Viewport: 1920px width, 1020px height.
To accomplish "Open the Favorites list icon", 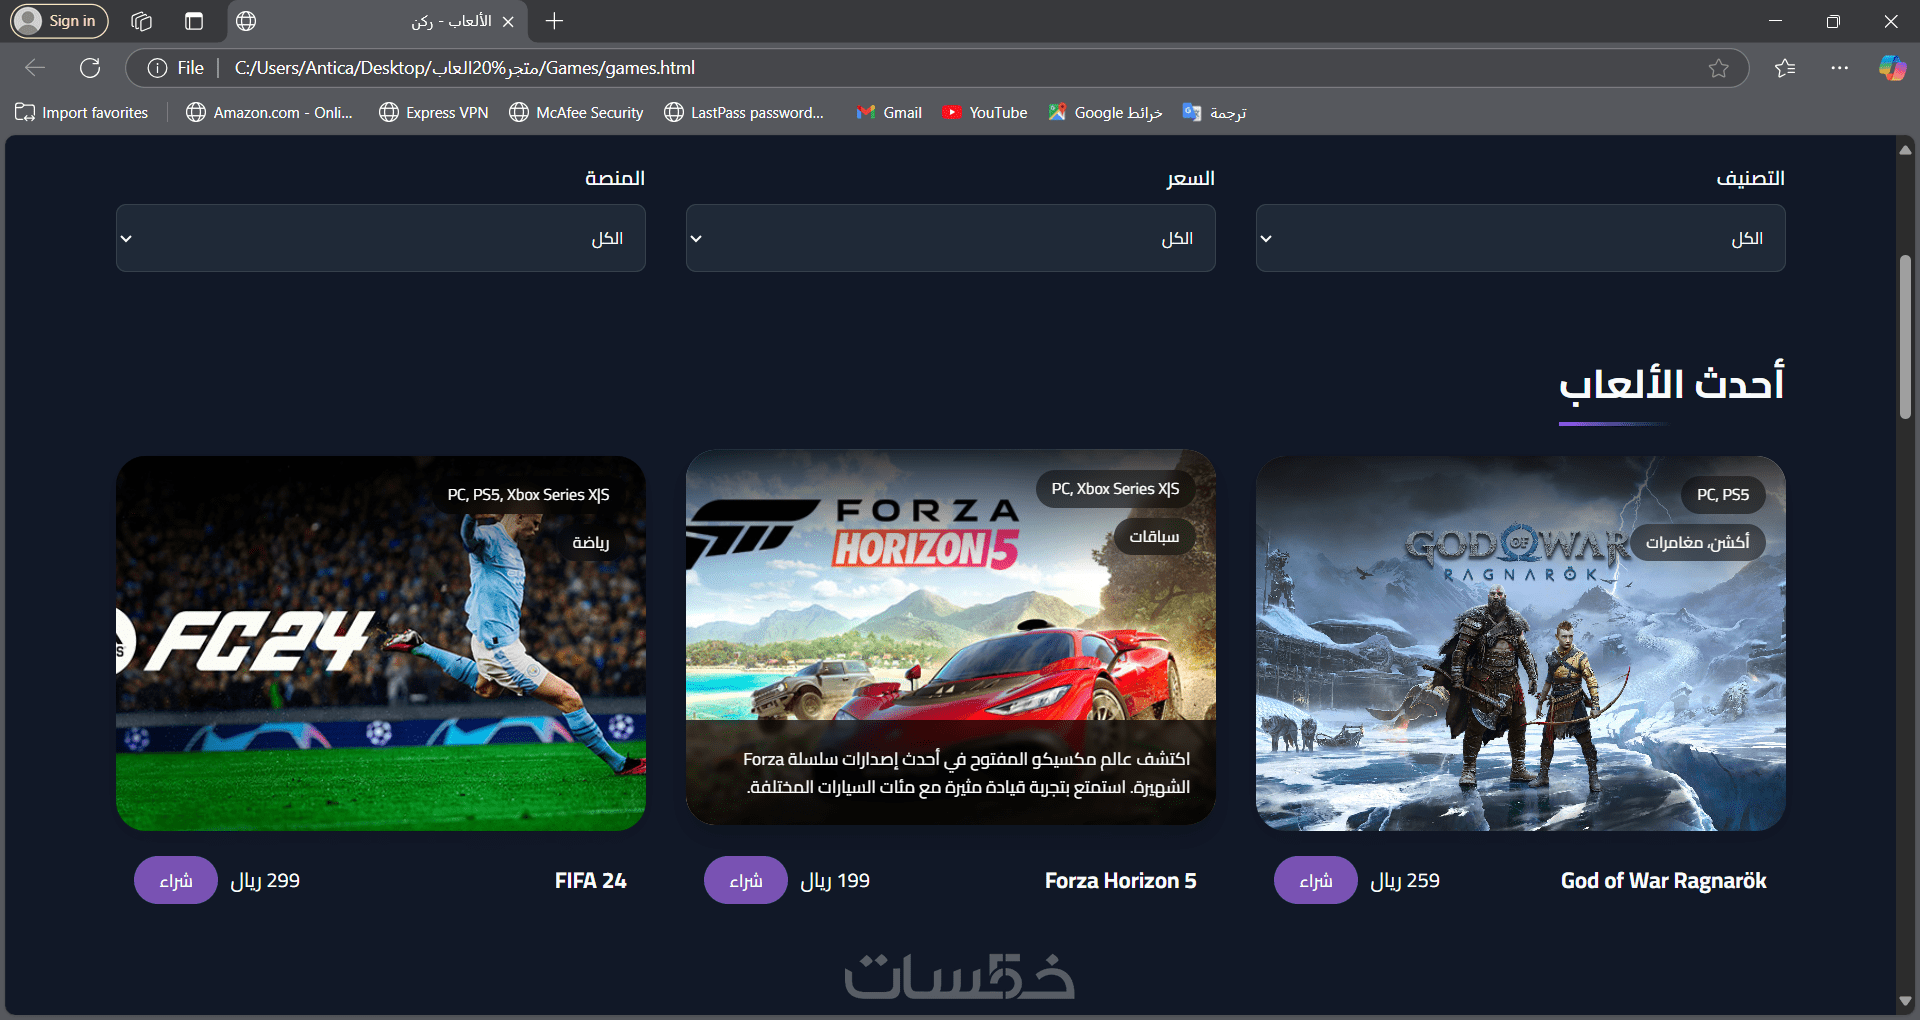I will point(1785,68).
